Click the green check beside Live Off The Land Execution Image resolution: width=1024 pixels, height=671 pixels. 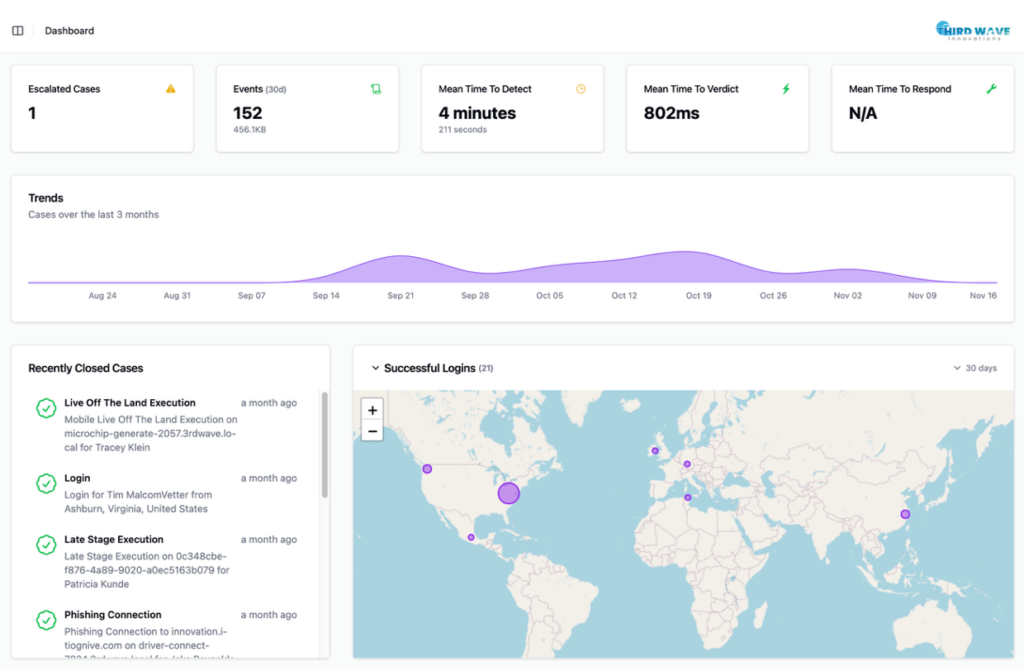46,408
